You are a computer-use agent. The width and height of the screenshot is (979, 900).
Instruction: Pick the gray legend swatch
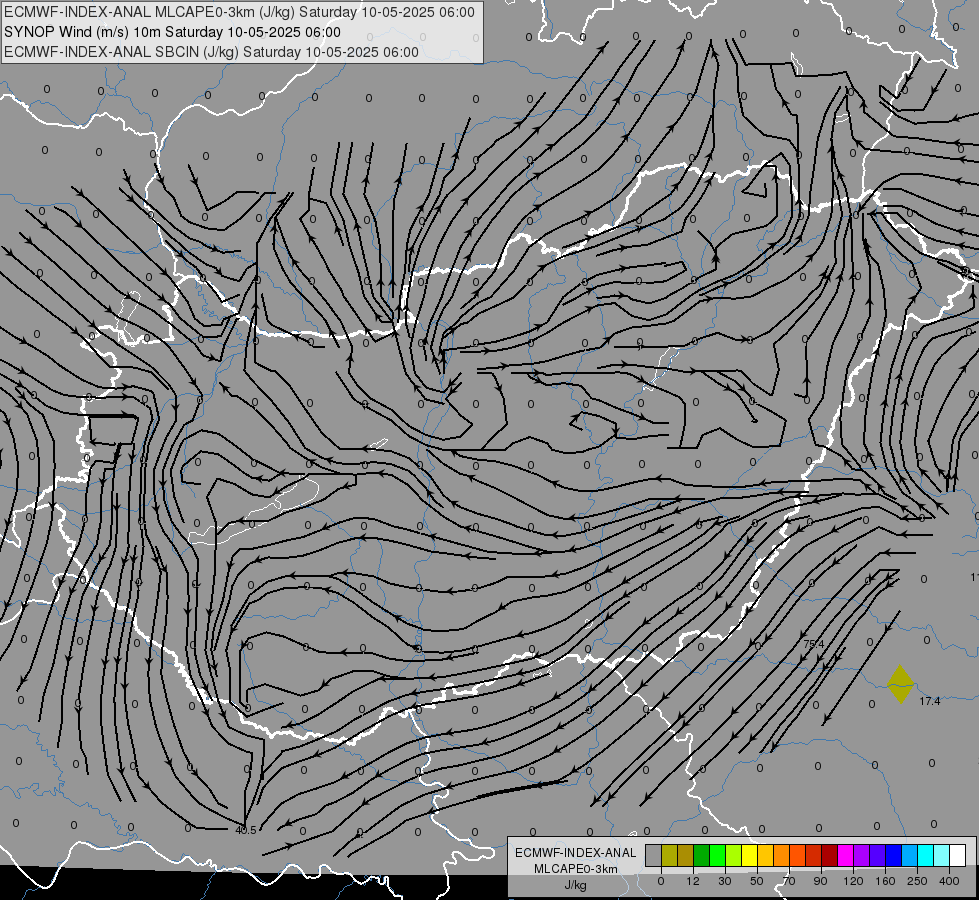[654, 855]
